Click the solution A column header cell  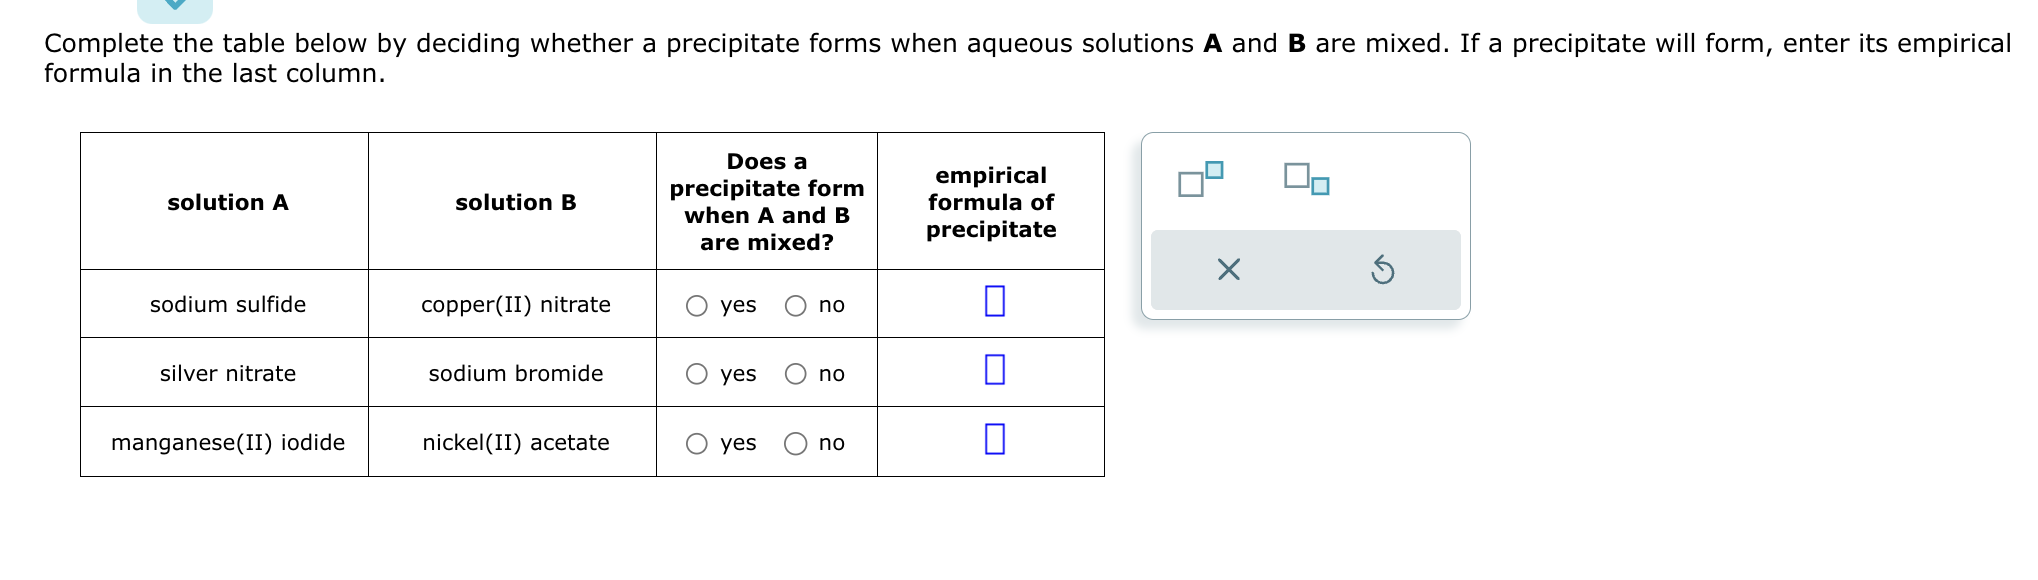227,202
